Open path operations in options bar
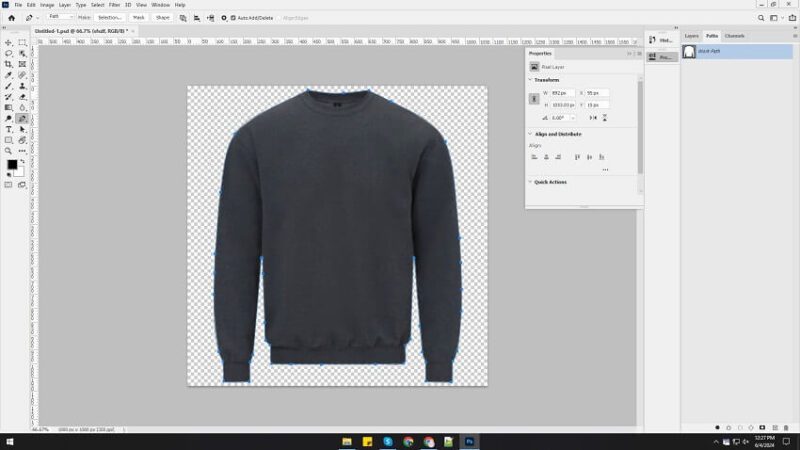Viewport: 800px width, 450px height. (x=183, y=18)
